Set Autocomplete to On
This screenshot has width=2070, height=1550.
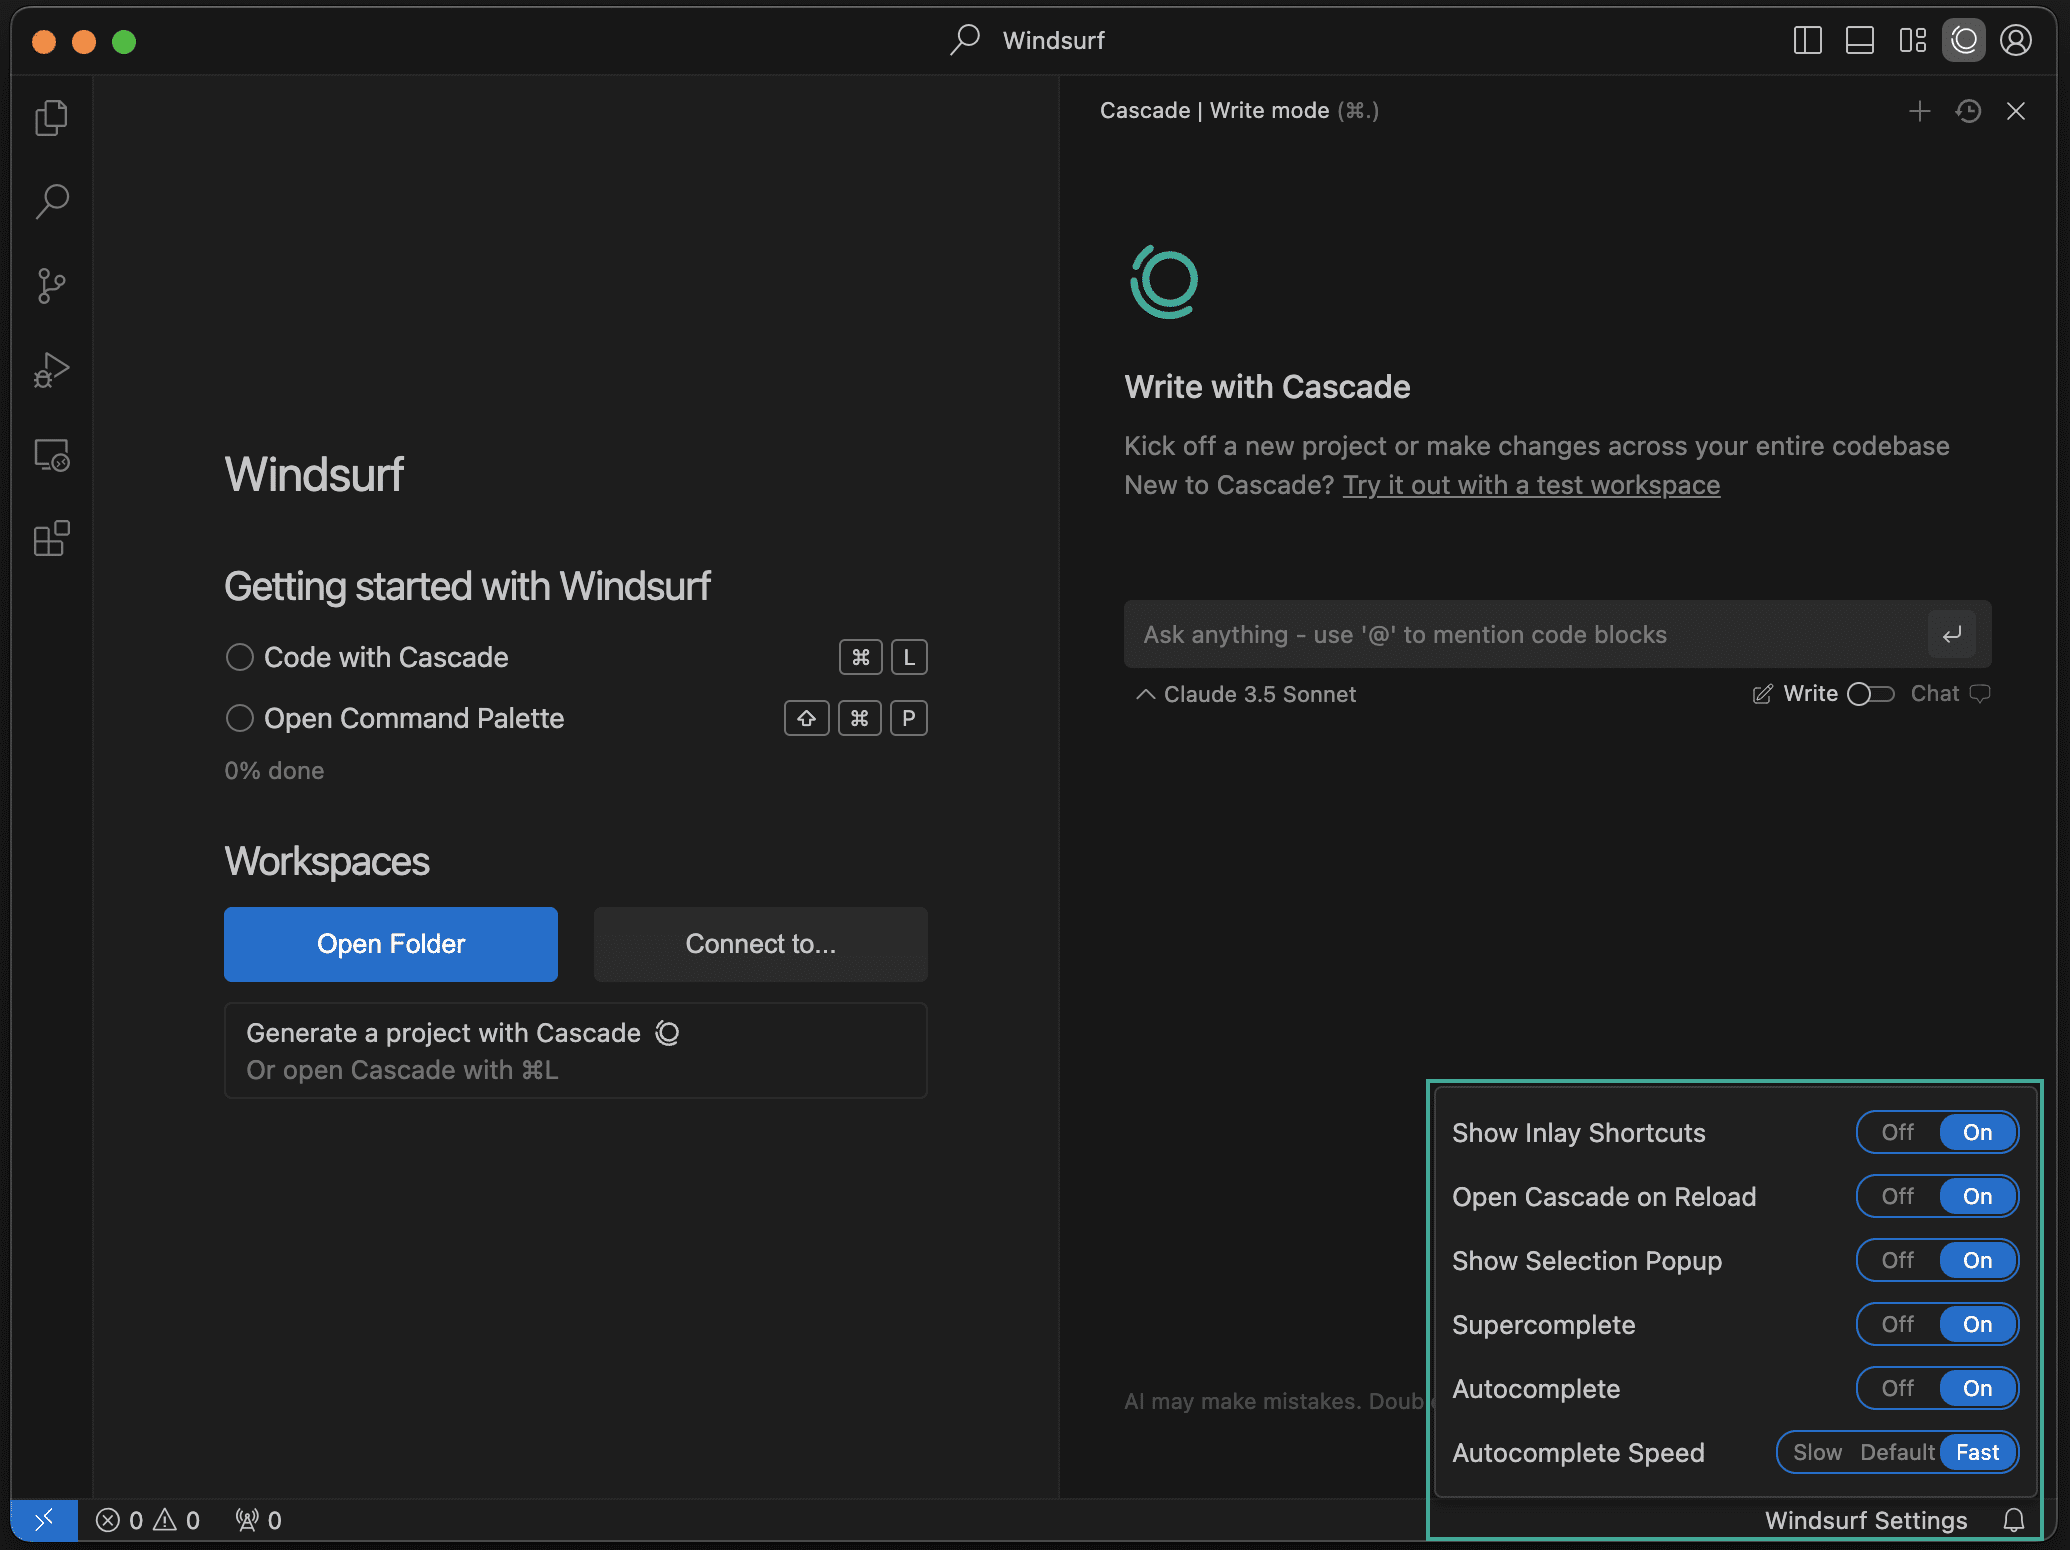(1977, 1388)
